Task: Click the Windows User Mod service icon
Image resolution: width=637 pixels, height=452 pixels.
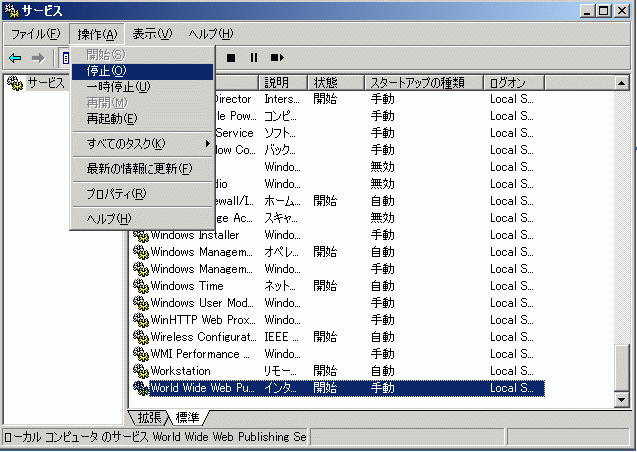Action: [x=141, y=303]
